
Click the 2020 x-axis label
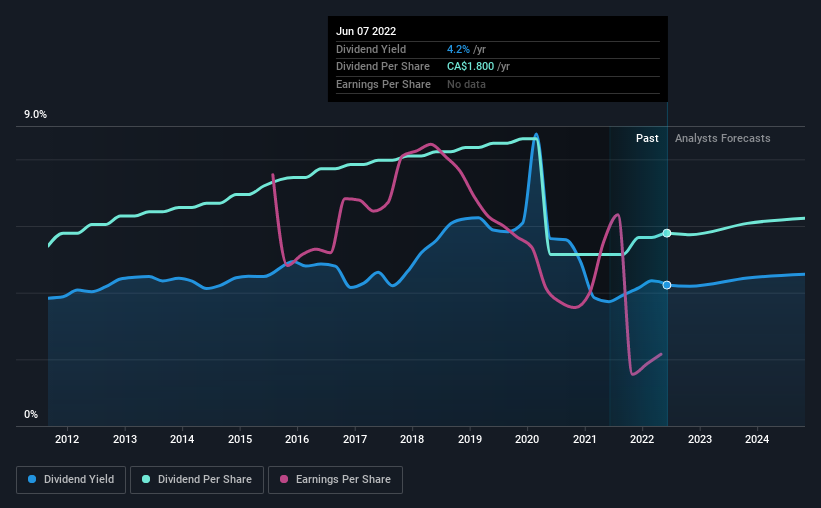pyautogui.click(x=527, y=439)
